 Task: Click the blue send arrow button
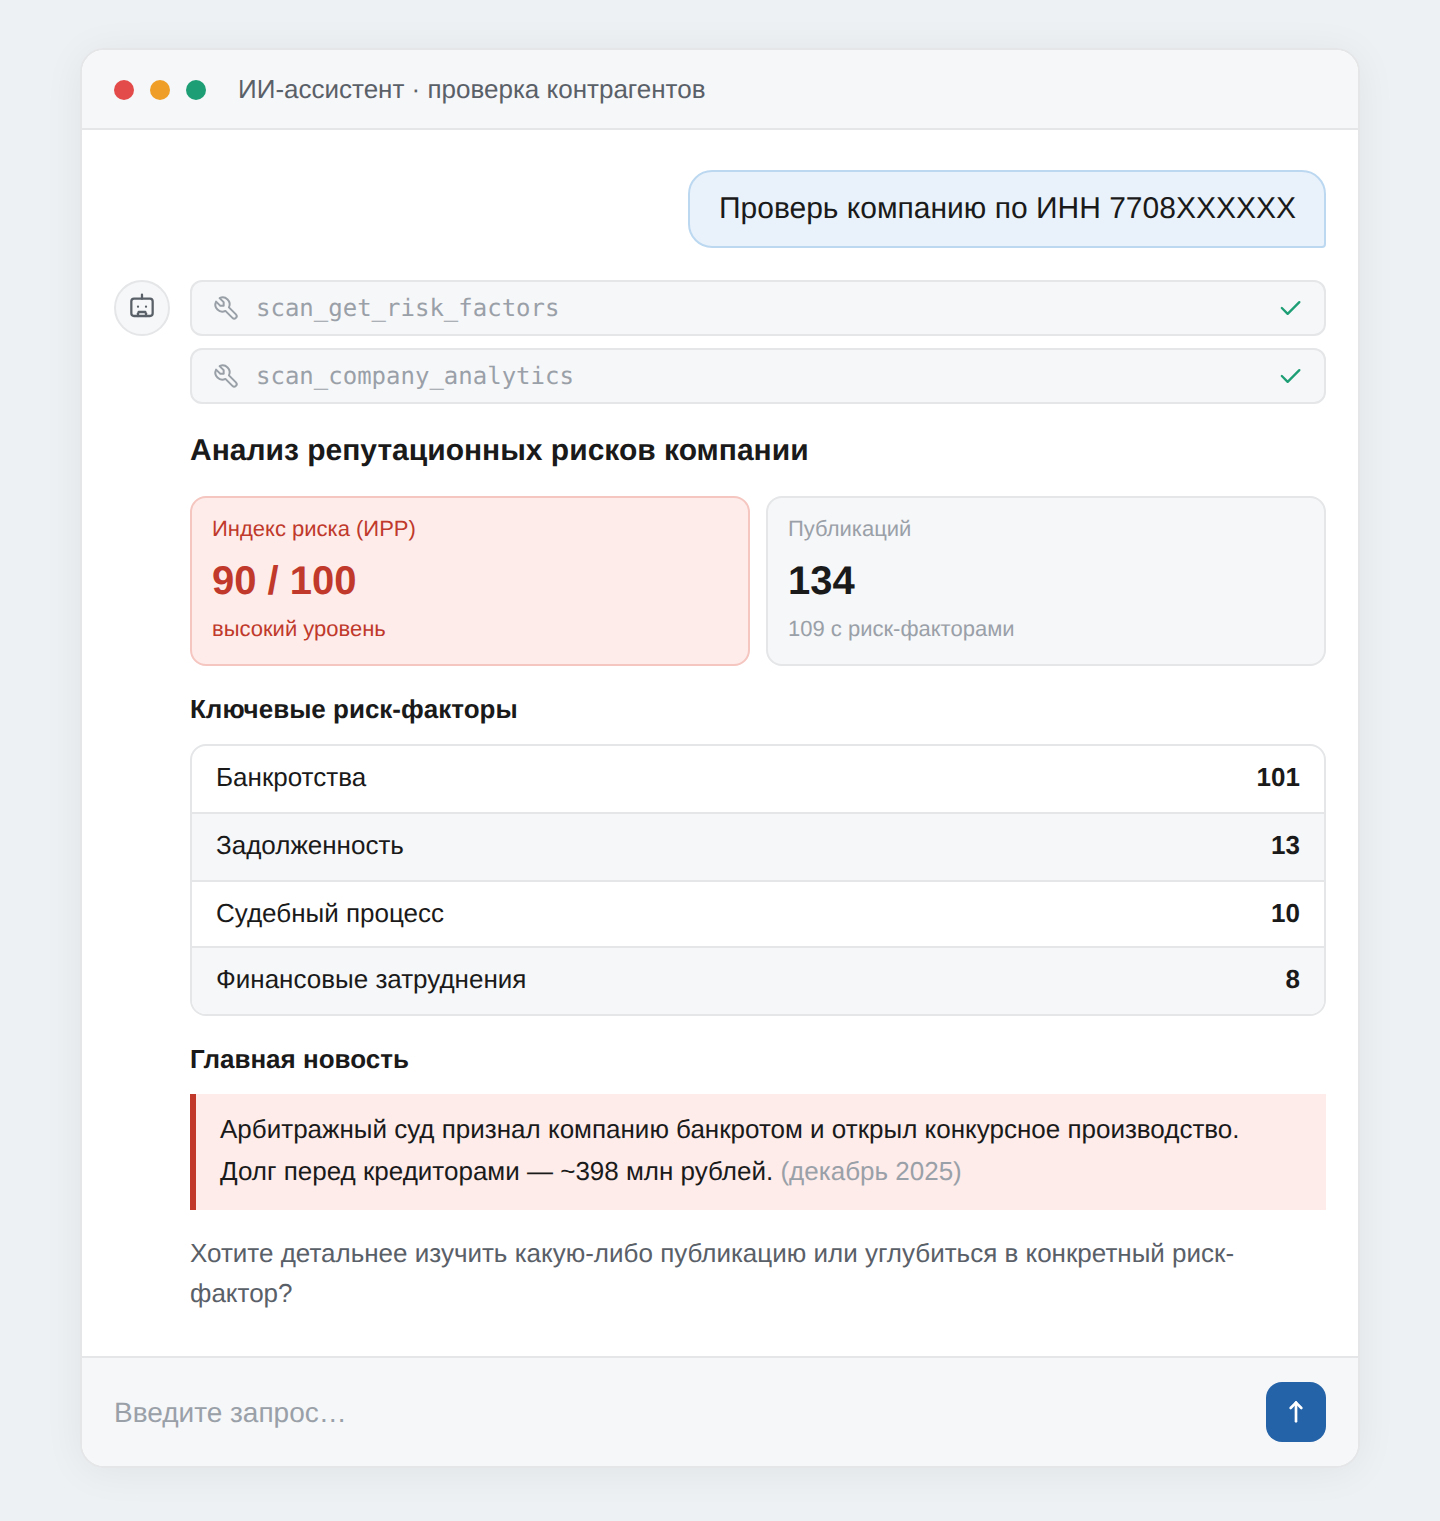tap(1295, 1411)
